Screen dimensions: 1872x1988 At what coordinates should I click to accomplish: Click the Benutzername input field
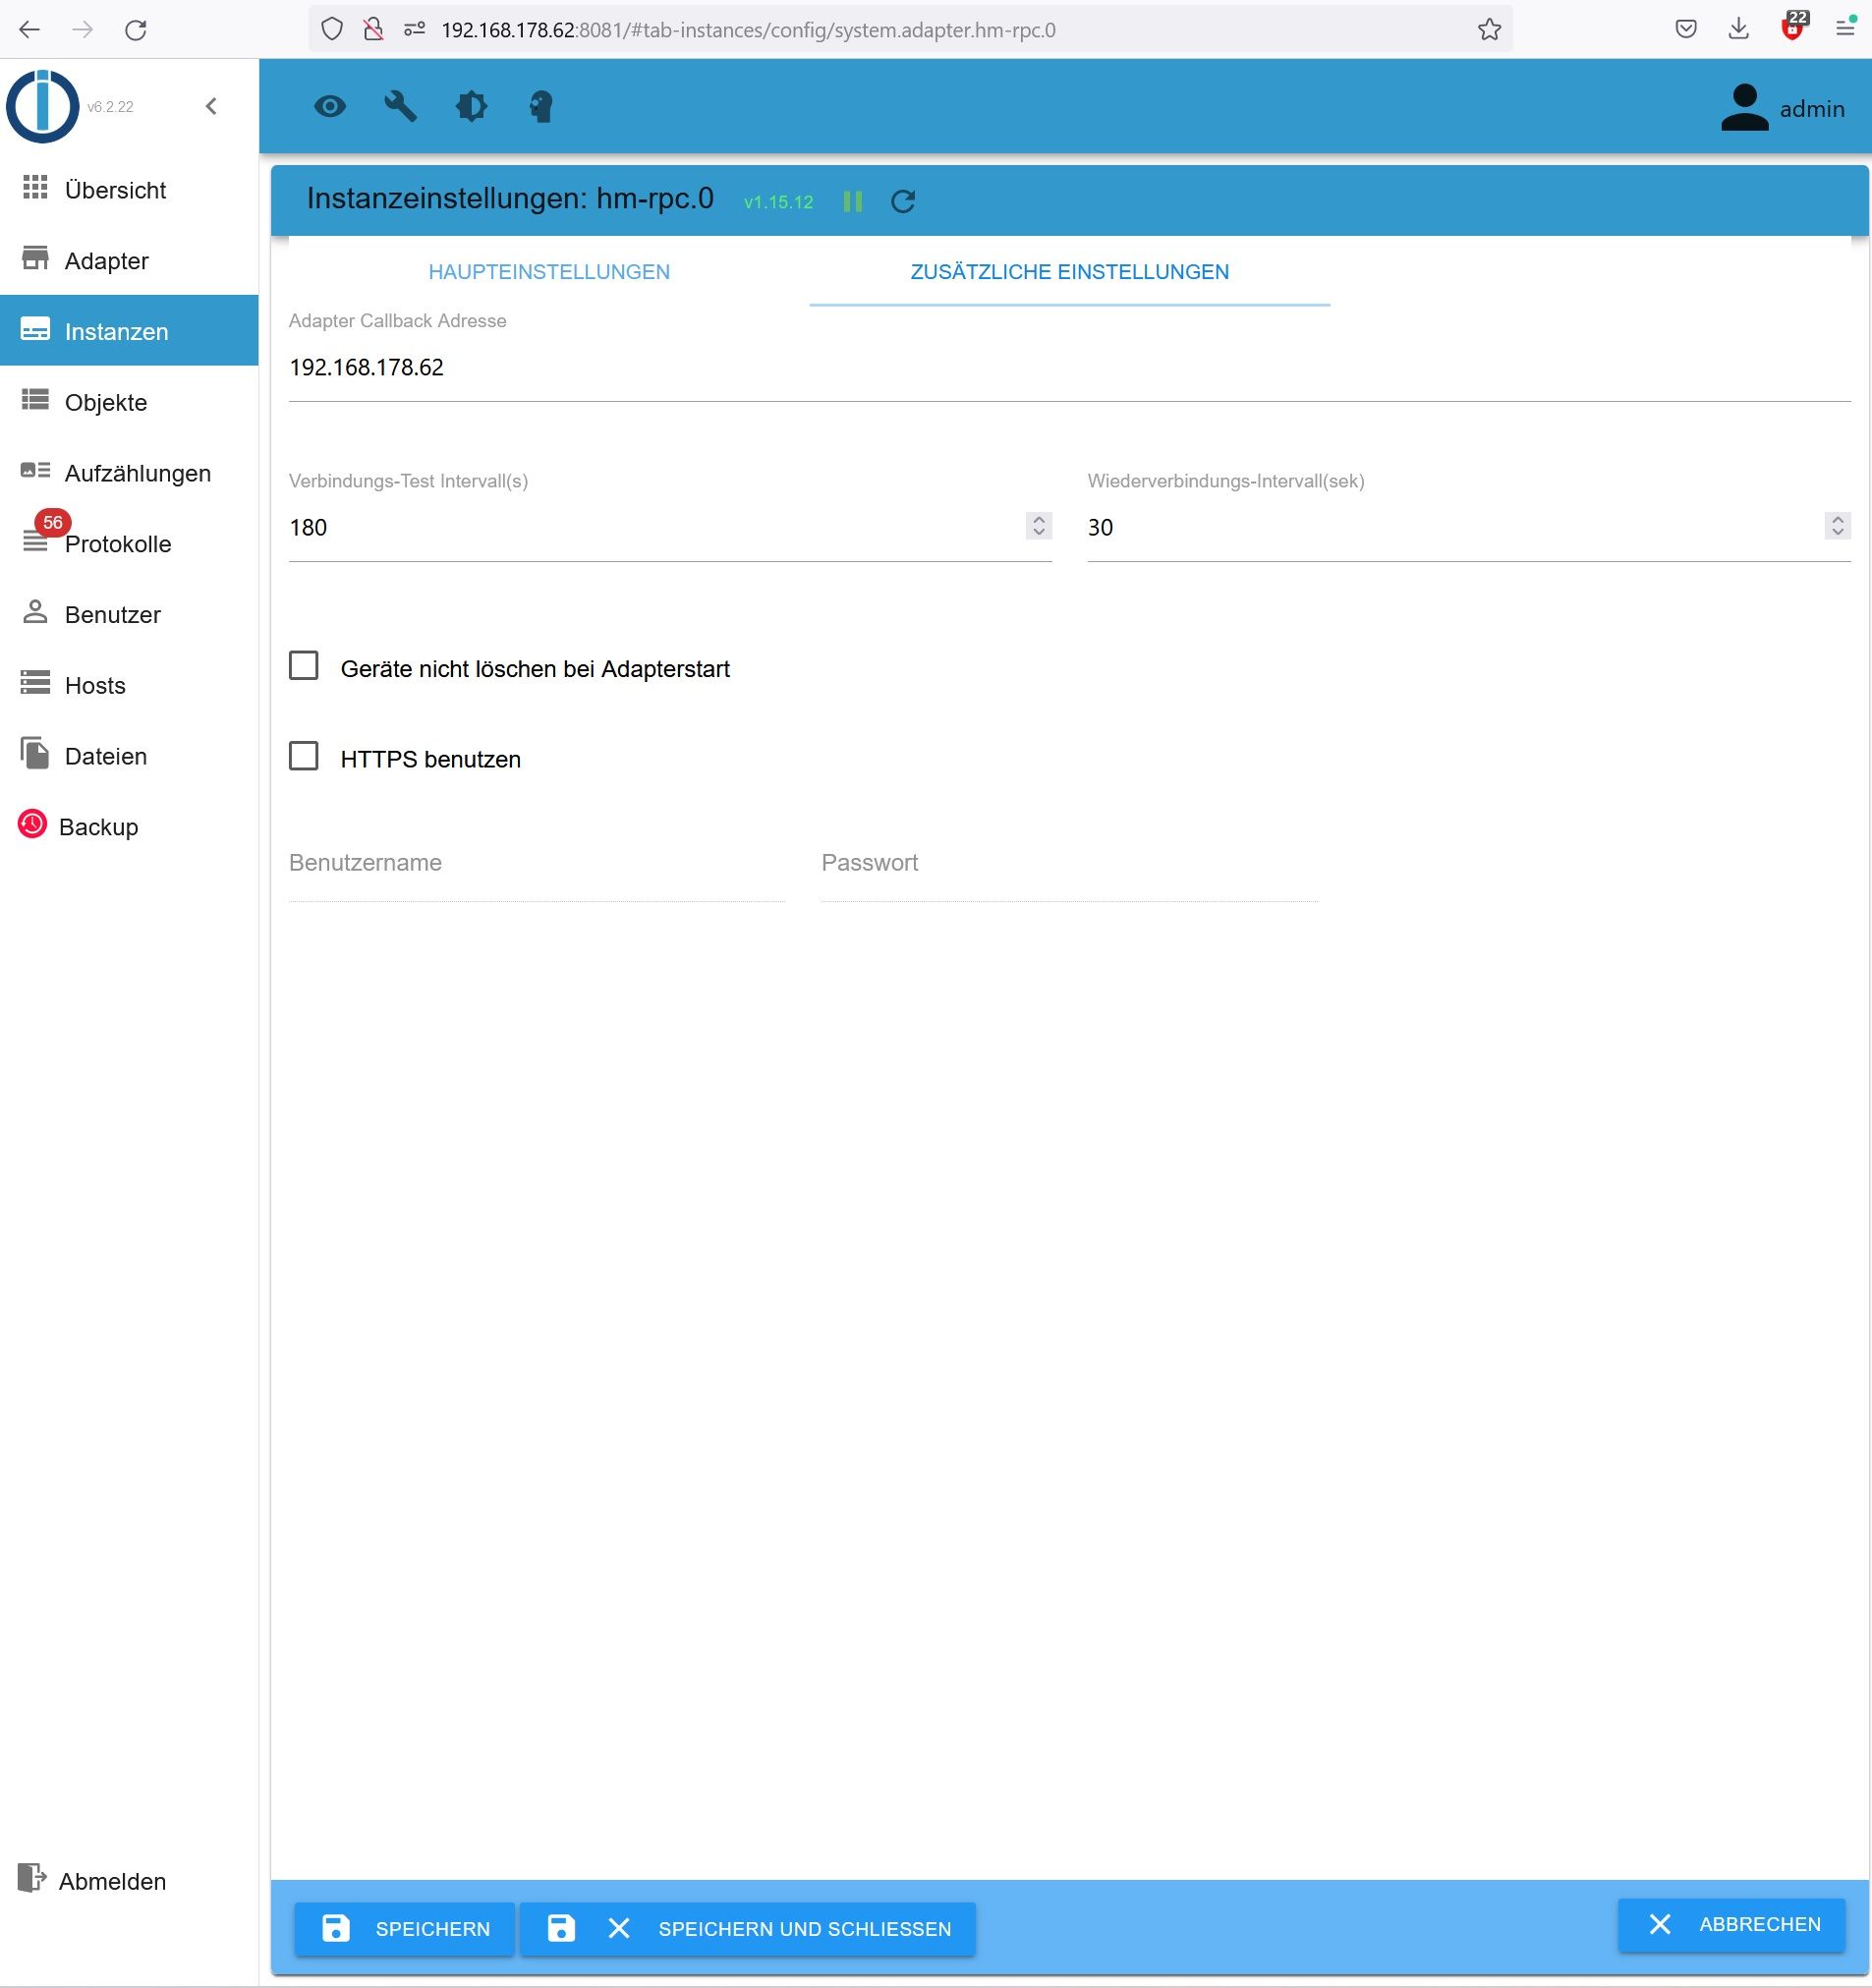537,864
